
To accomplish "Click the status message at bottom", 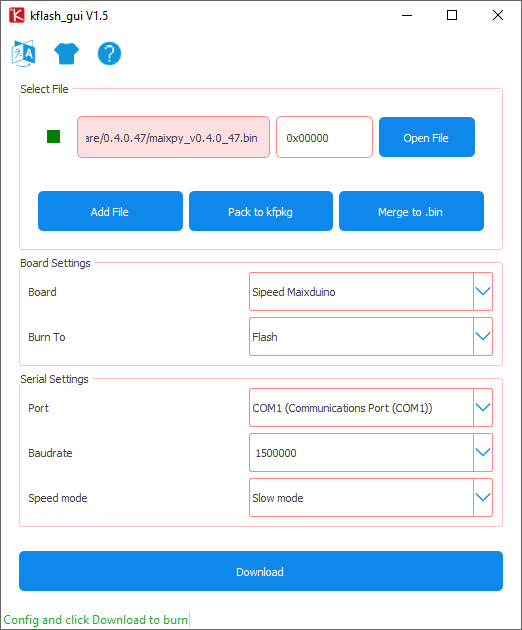I will coord(96,620).
